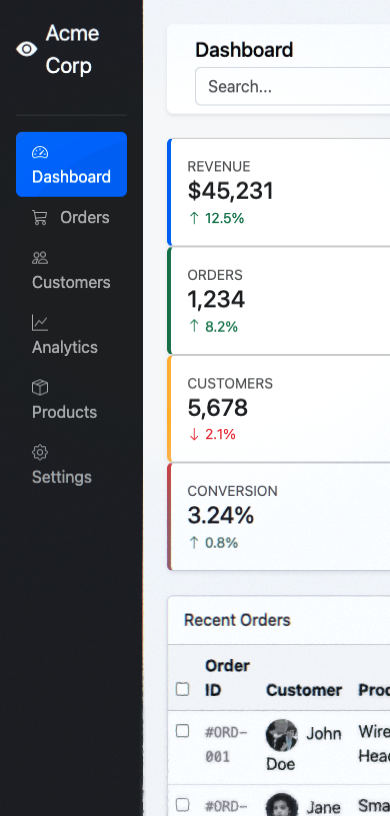Open Settings from the sidebar

click(x=71, y=464)
